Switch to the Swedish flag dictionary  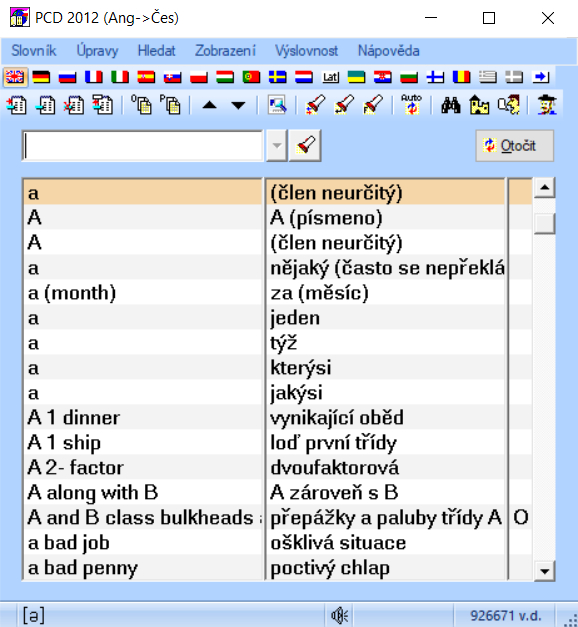[x=278, y=77]
